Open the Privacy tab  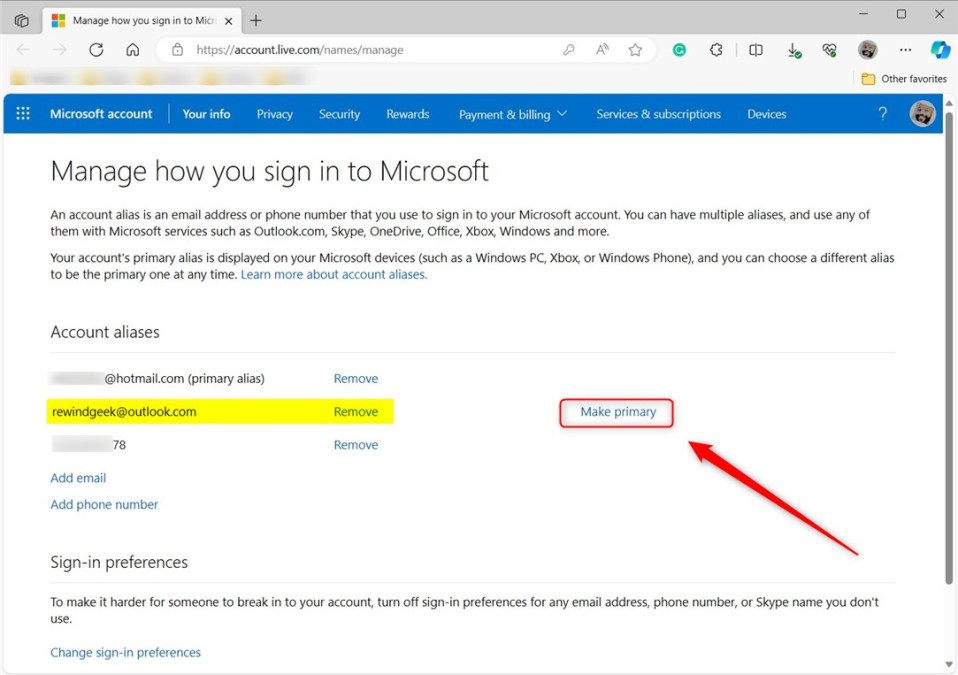275,114
